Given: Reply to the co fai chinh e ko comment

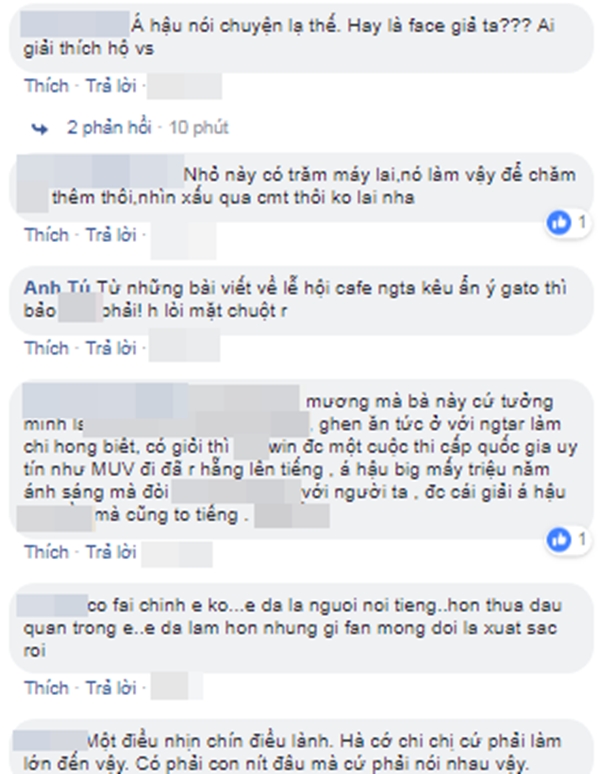Looking at the screenshot, I should (111, 688).
